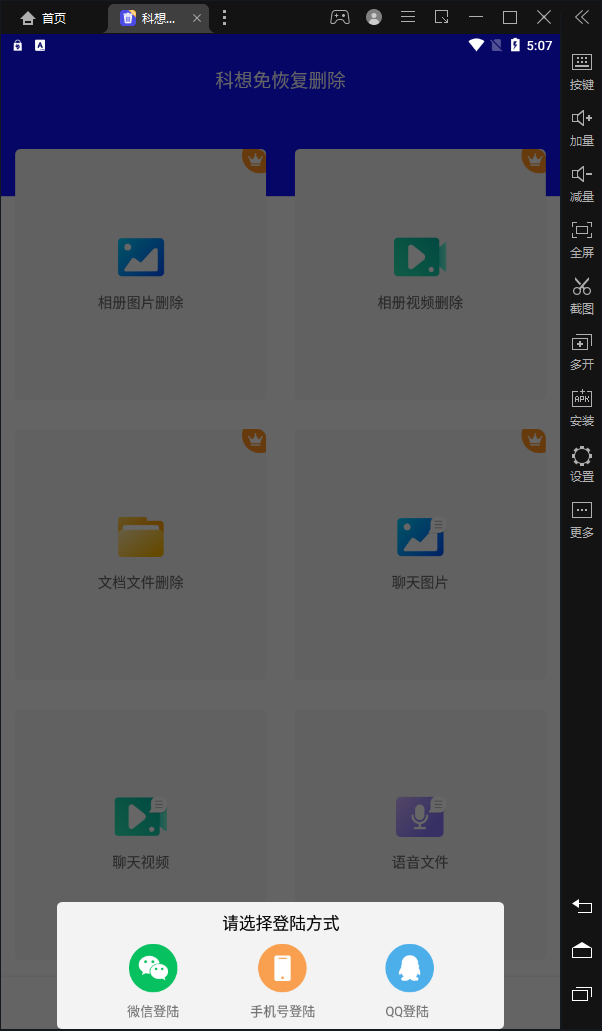Open 相册图片删除 image icon
Image resolution: width=602 pixels, height=1031 pixels.
141,257
